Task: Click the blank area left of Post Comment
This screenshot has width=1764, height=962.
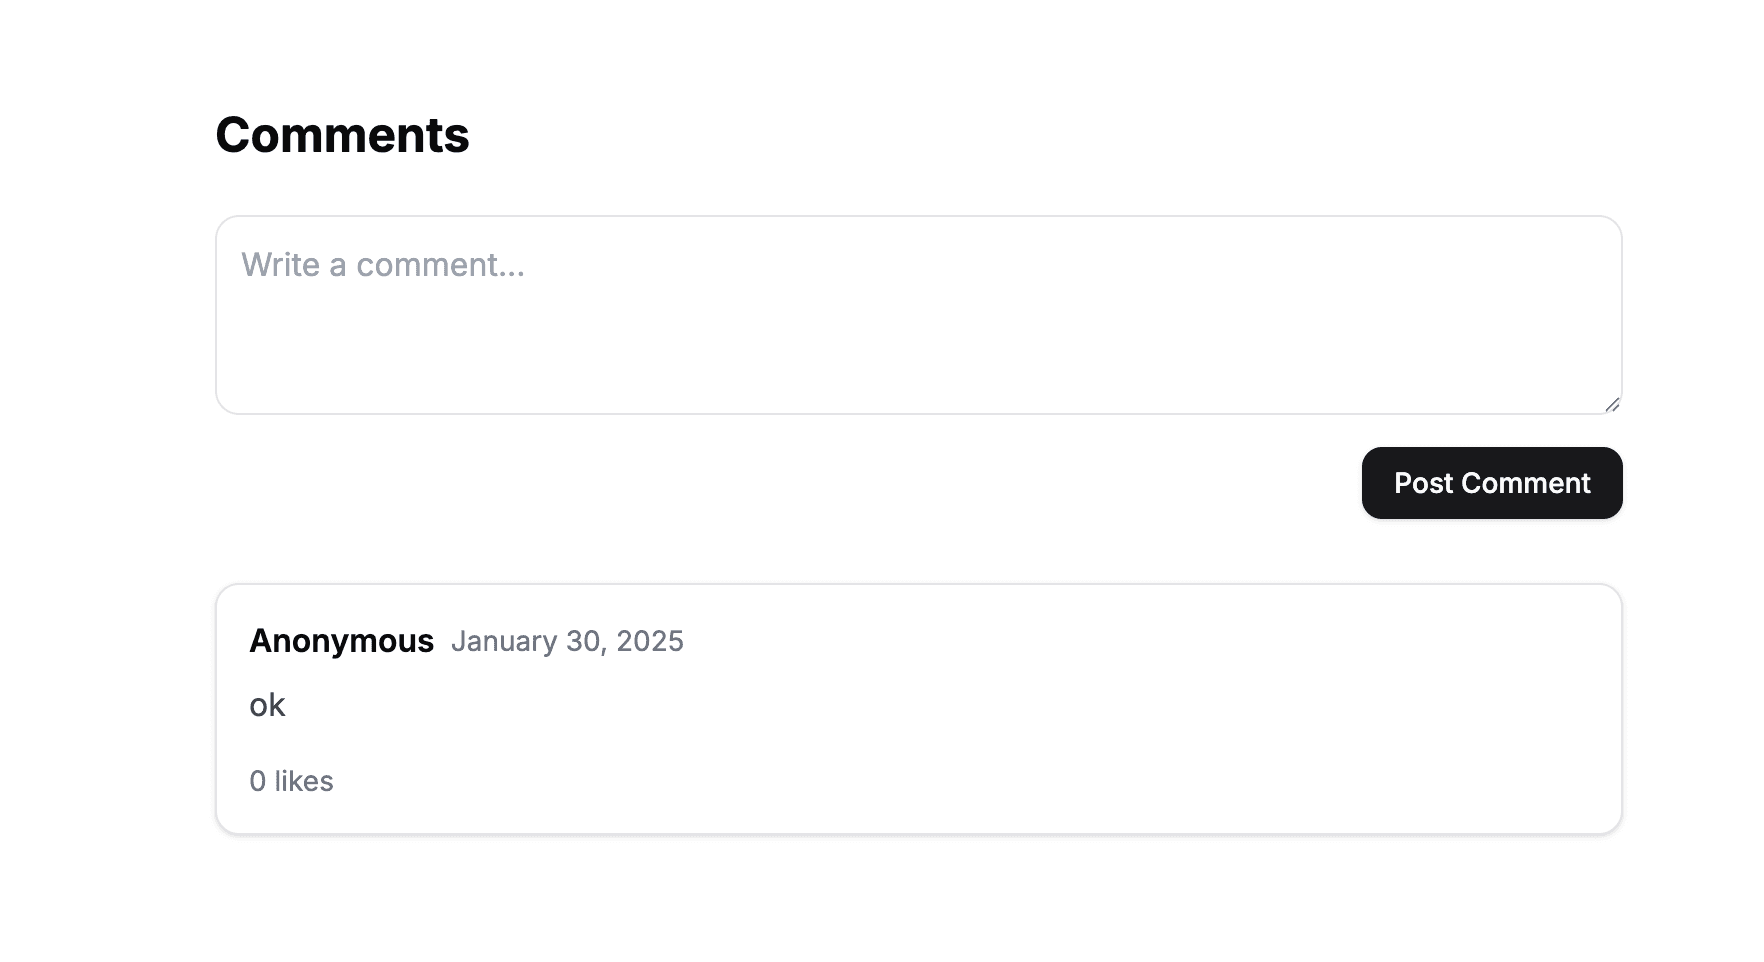Action: point(780,483)
